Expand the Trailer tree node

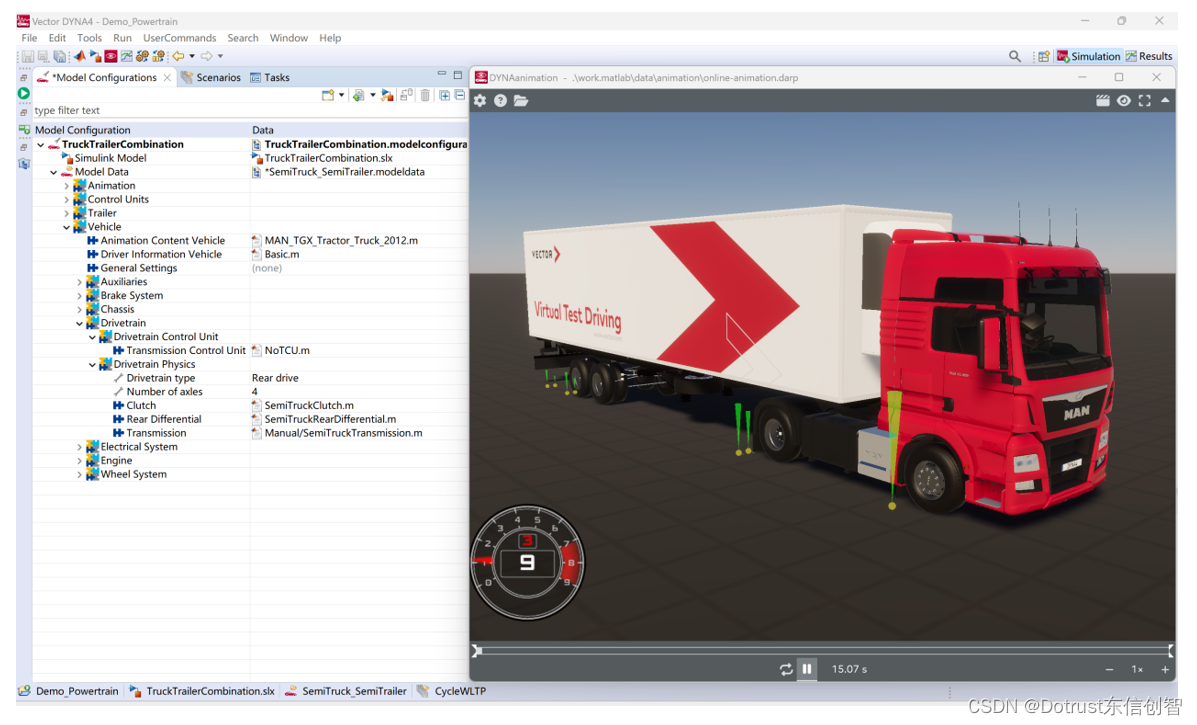coord(66,213)
